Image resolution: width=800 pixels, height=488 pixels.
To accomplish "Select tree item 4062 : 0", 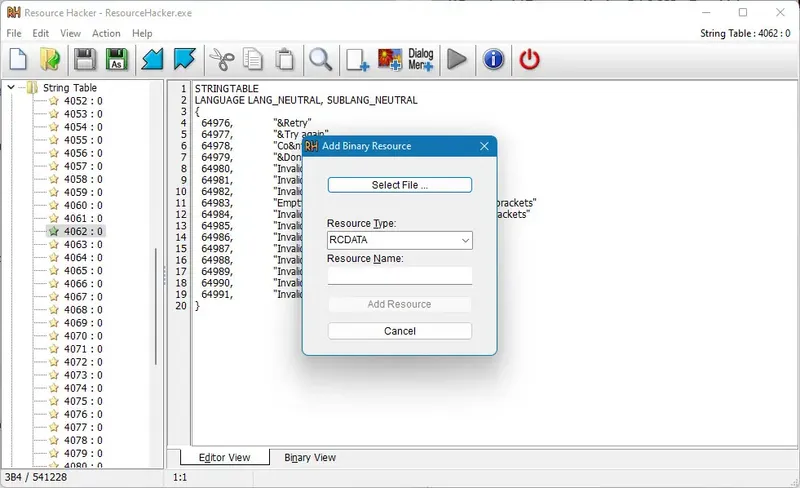I will pyautogui.click(x=83, y=231).
